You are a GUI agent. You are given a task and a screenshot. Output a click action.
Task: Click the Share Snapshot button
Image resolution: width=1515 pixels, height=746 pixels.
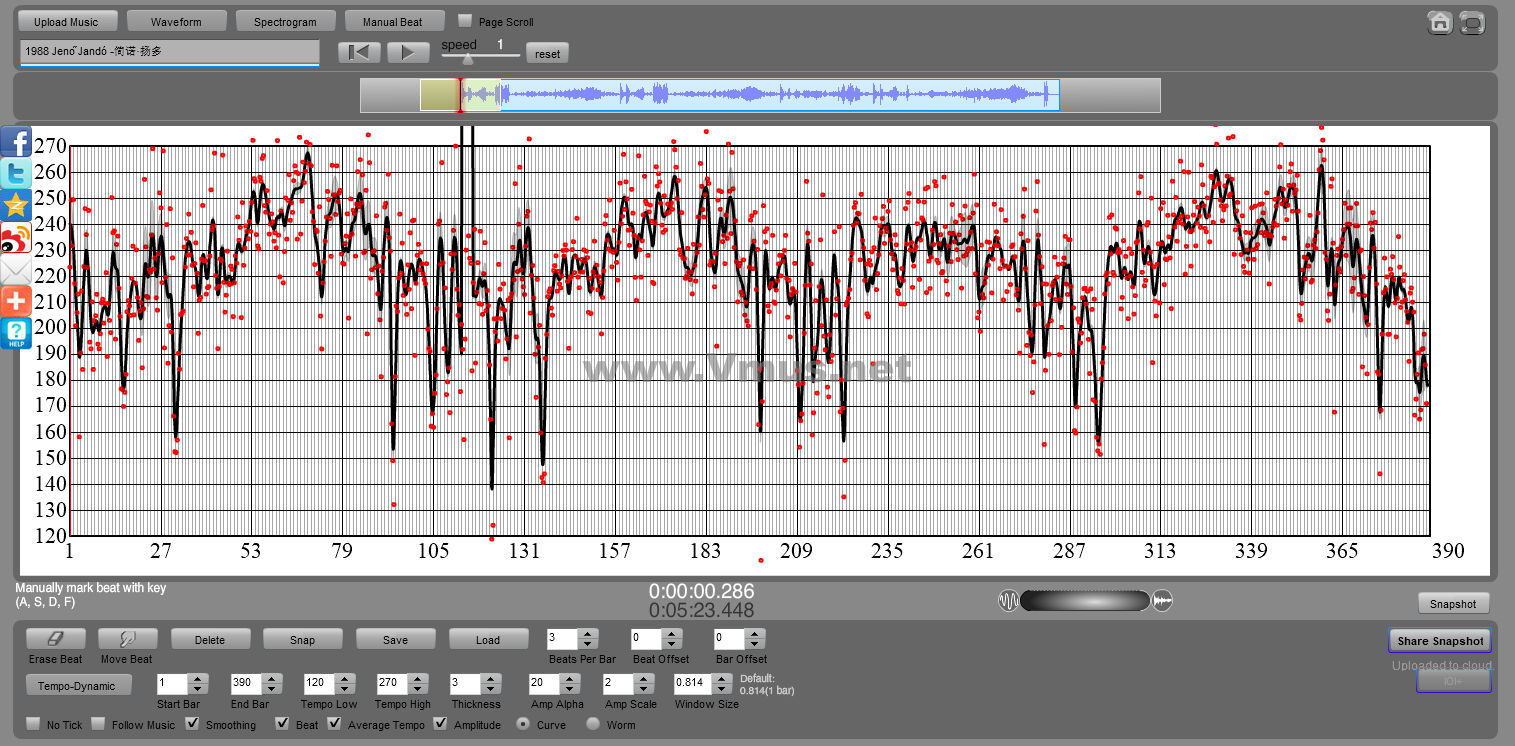1439,641
